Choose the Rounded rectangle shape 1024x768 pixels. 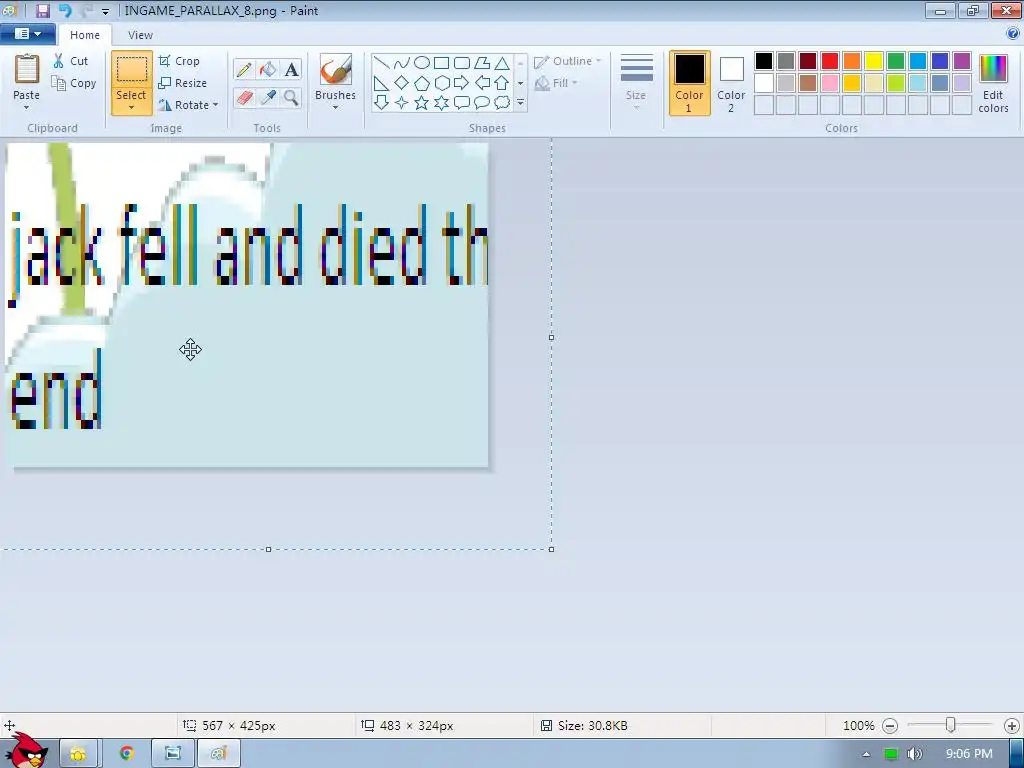pos(462,63)
